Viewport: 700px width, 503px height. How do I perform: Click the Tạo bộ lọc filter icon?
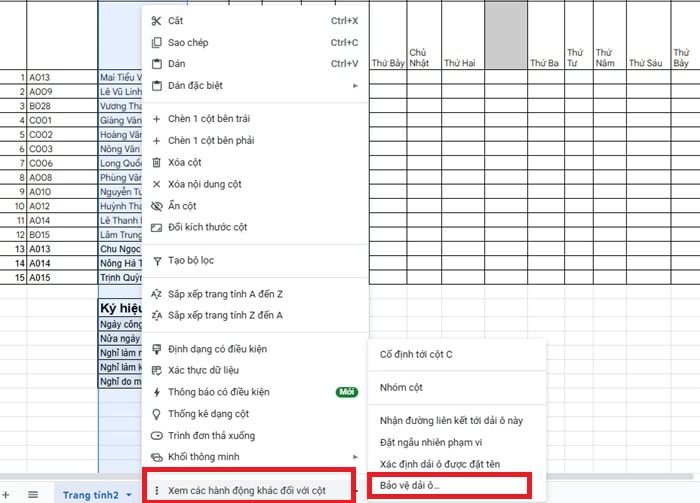[x=156, y=260]
